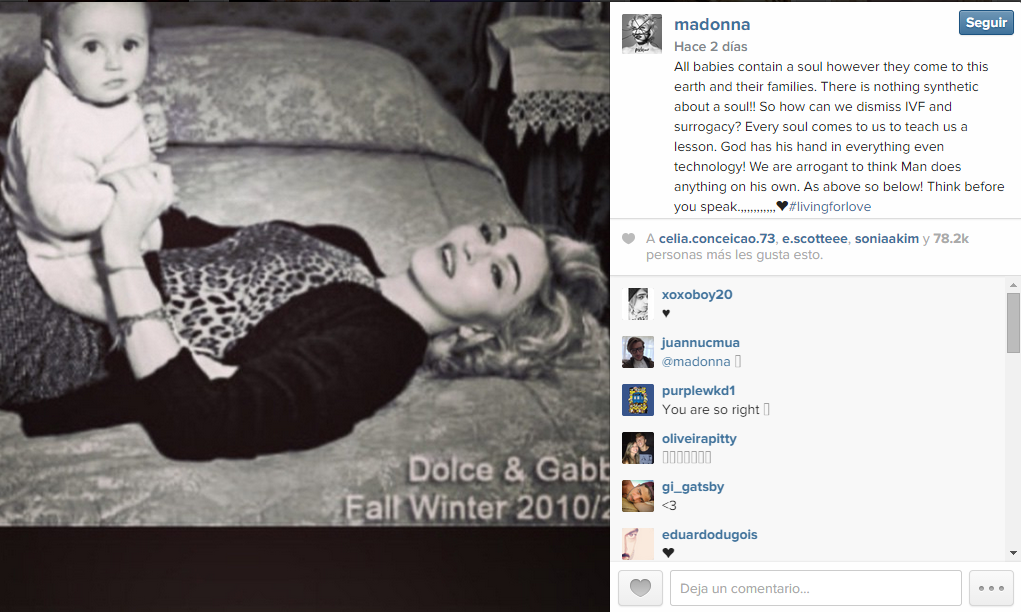This screenshot has width=1021, height=612.
Task: Click madonna's profile avatar picture
Action: tap(641, 34)
